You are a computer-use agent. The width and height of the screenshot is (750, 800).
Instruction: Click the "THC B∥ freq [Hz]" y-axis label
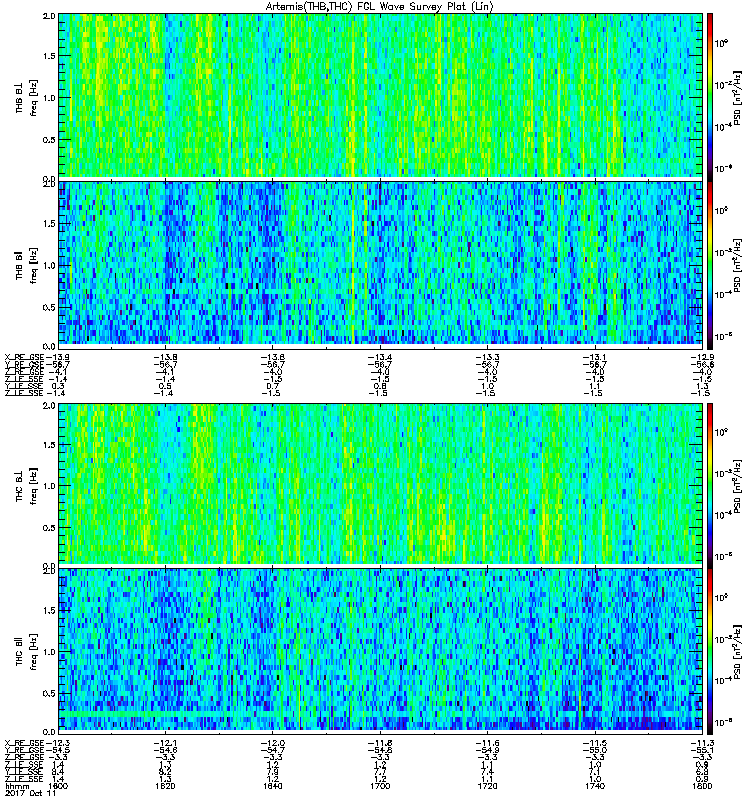tap(26, 652)
